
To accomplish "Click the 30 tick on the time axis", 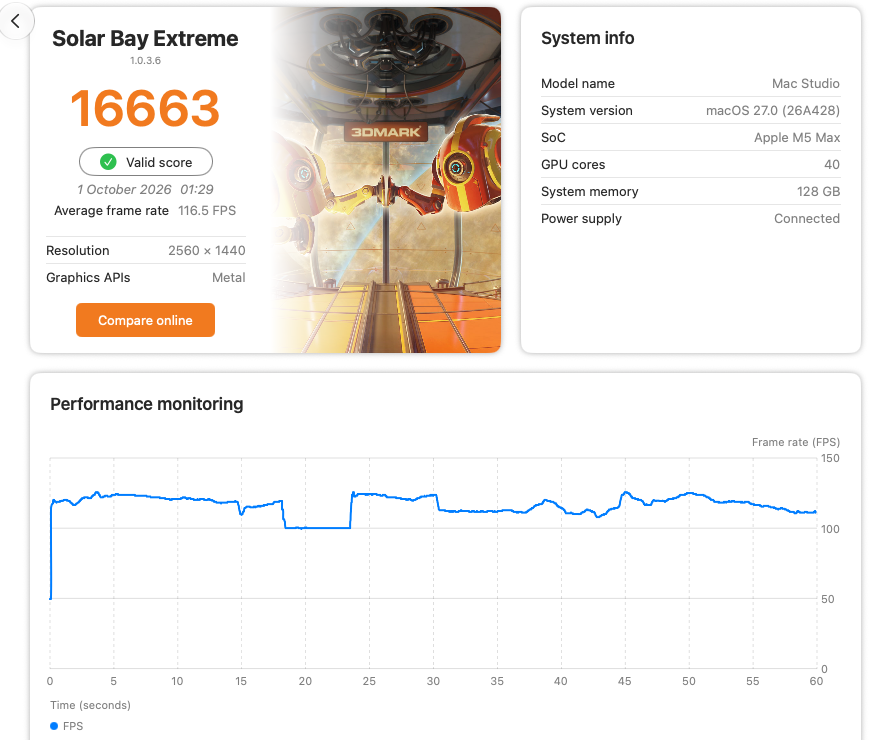I will [433, 681].
